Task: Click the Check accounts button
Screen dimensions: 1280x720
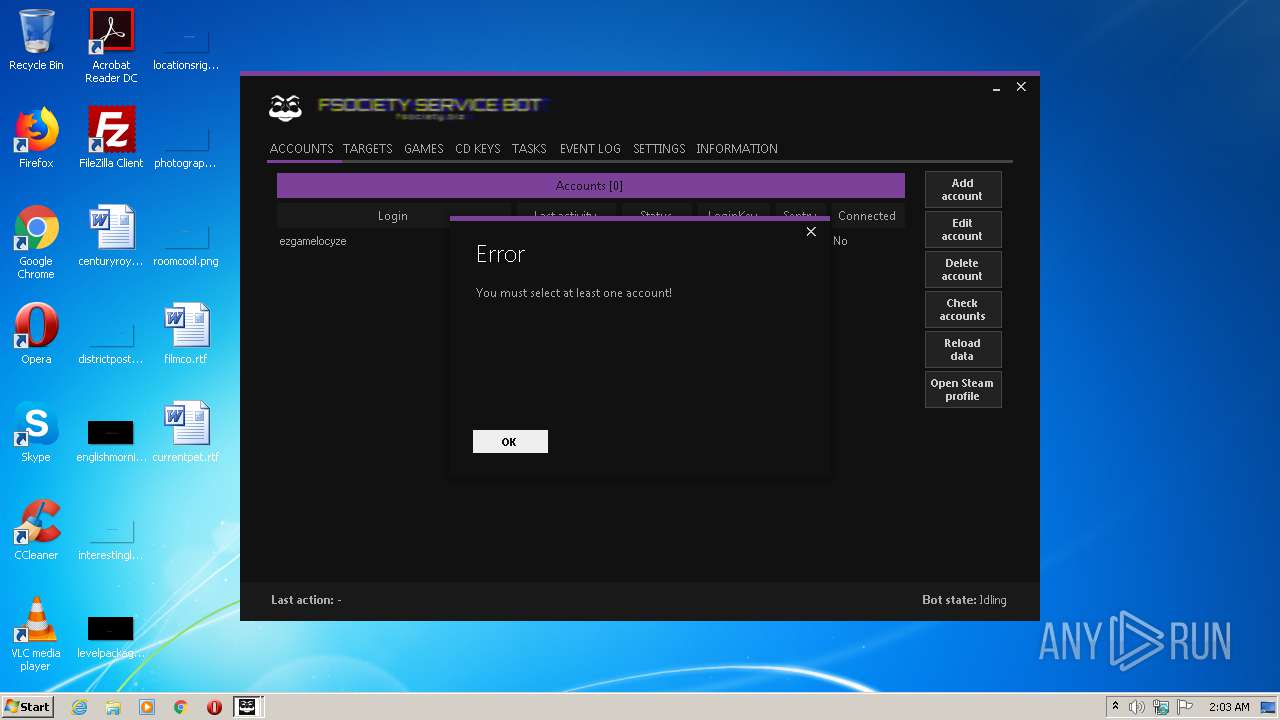Action: tap(962, 310)
